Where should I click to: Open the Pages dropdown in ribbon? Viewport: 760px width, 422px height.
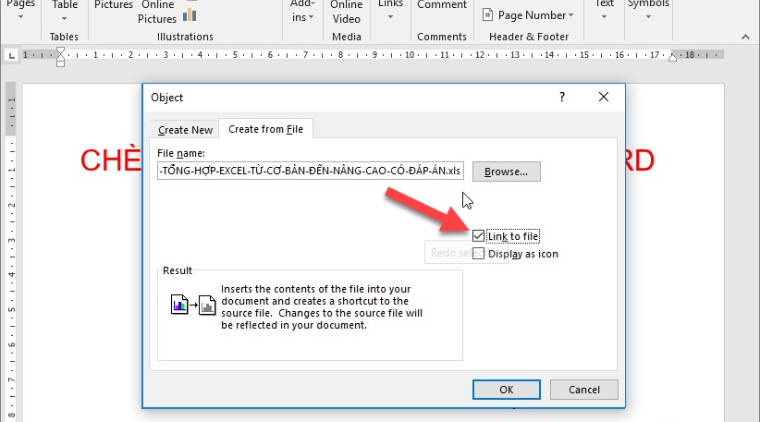pyautogui.click(x=21, y=10)
